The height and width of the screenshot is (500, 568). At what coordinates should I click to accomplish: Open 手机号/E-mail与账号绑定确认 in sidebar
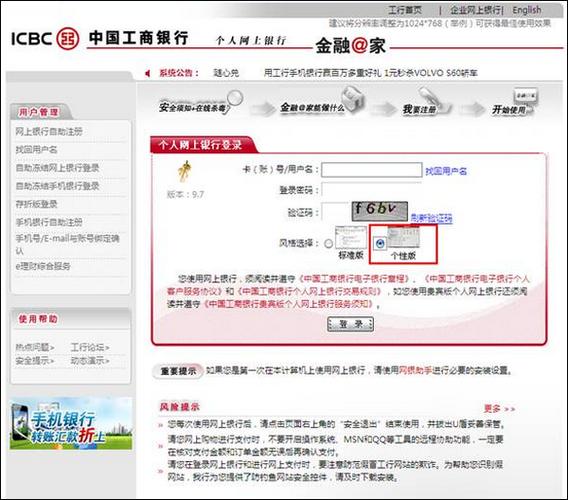(x=67, y=244)
